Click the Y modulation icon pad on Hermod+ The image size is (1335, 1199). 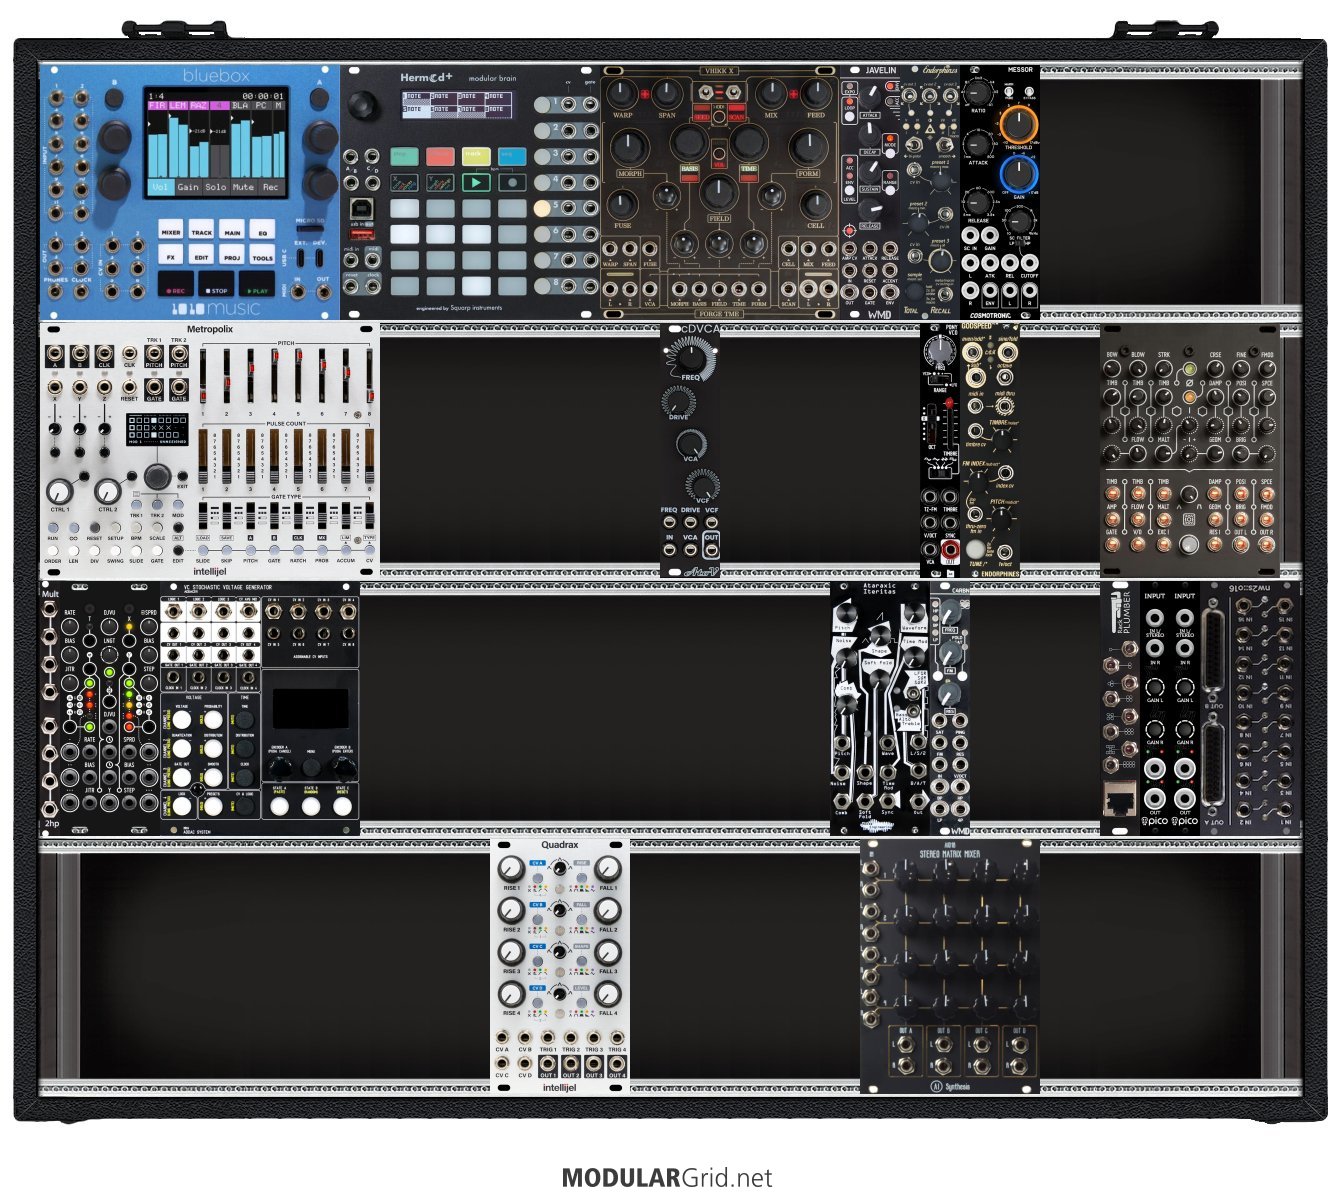[440, 183]
